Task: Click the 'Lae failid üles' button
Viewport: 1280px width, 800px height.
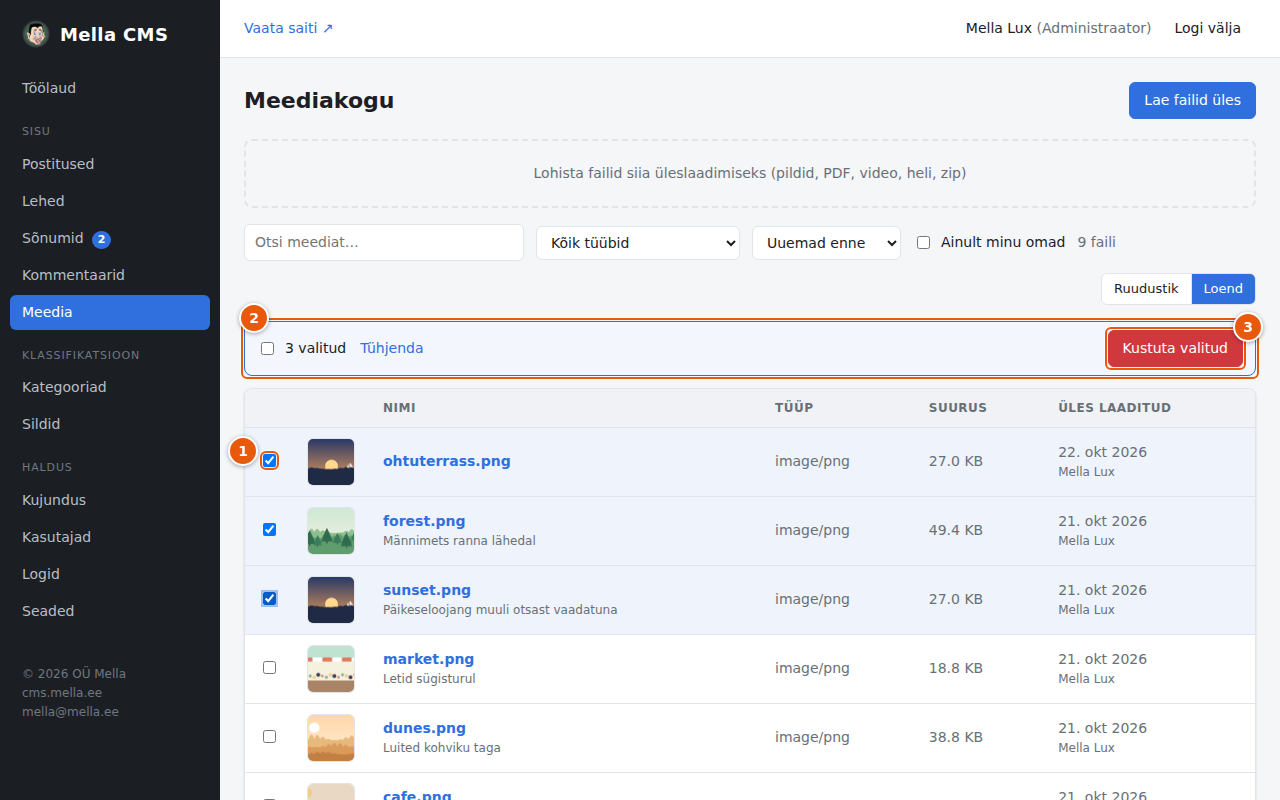Action: [1192, 100]
